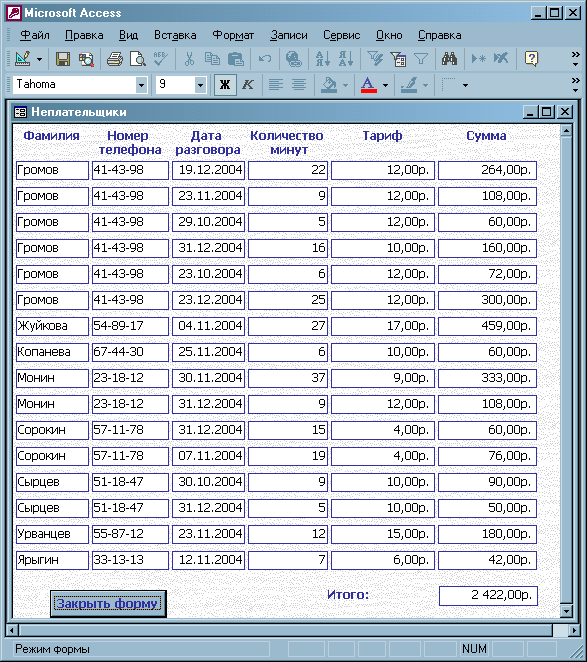This screenshot has height=662, width=587.
Task: Open the Записи menu
Action: tap(289, 35)
